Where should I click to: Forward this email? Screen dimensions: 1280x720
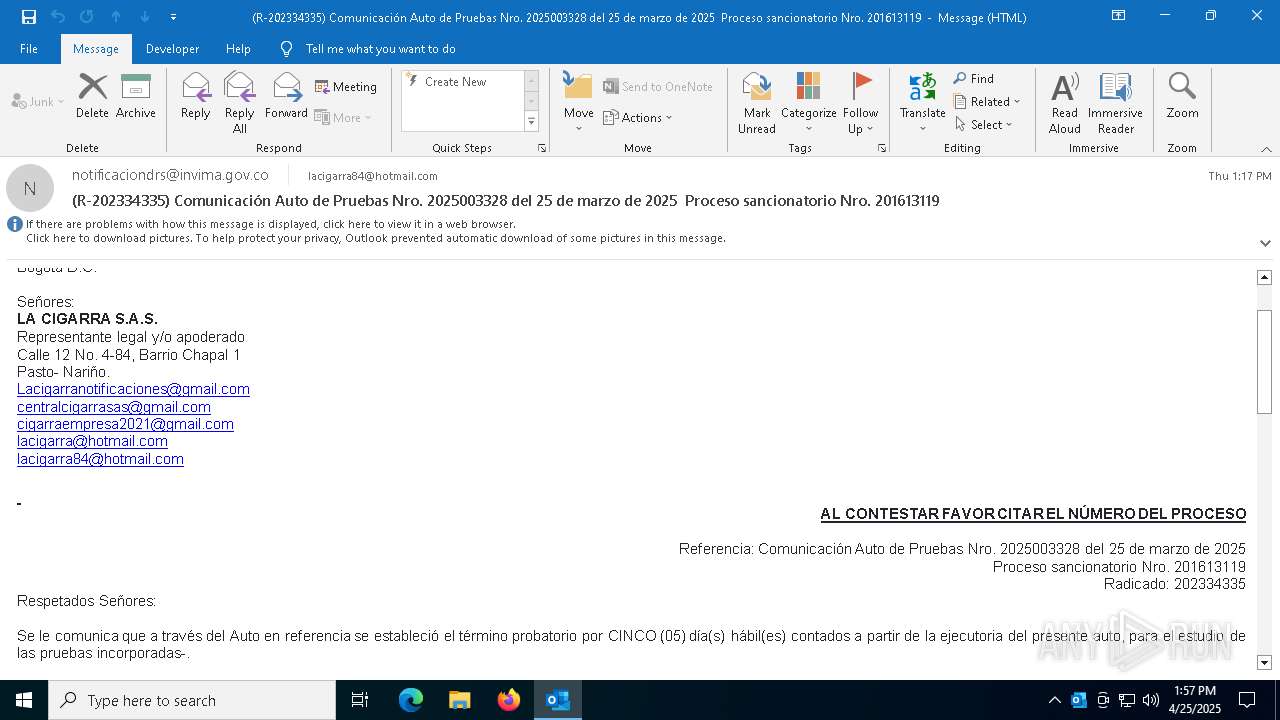[286, 96]
